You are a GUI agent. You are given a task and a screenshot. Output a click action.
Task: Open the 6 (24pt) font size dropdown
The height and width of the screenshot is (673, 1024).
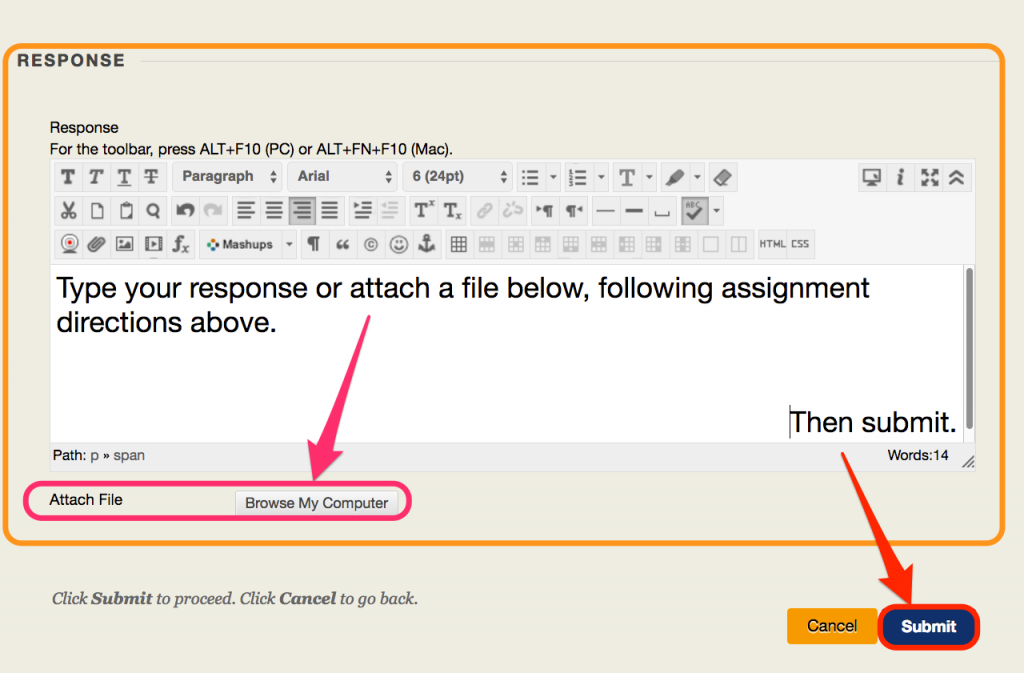[457, 177]
